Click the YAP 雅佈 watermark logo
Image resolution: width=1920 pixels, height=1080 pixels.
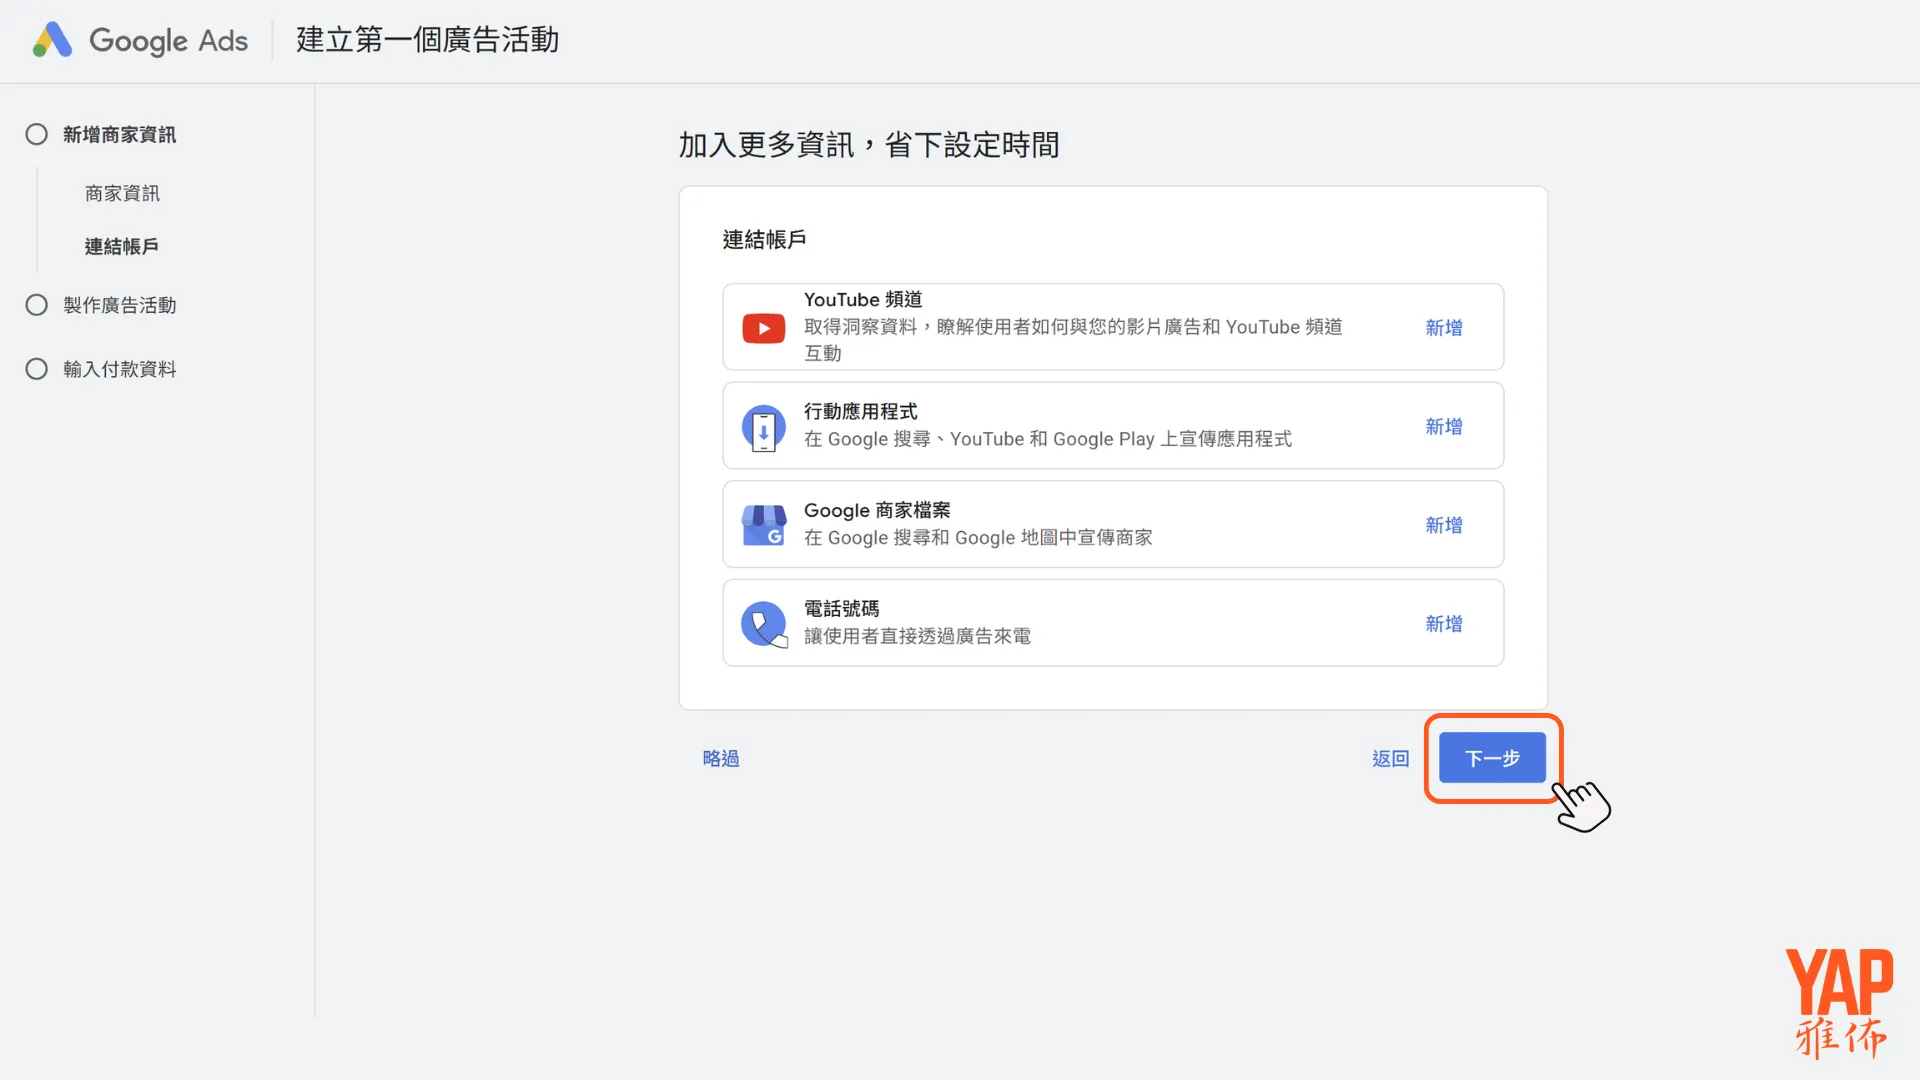click(1839, 1002)
